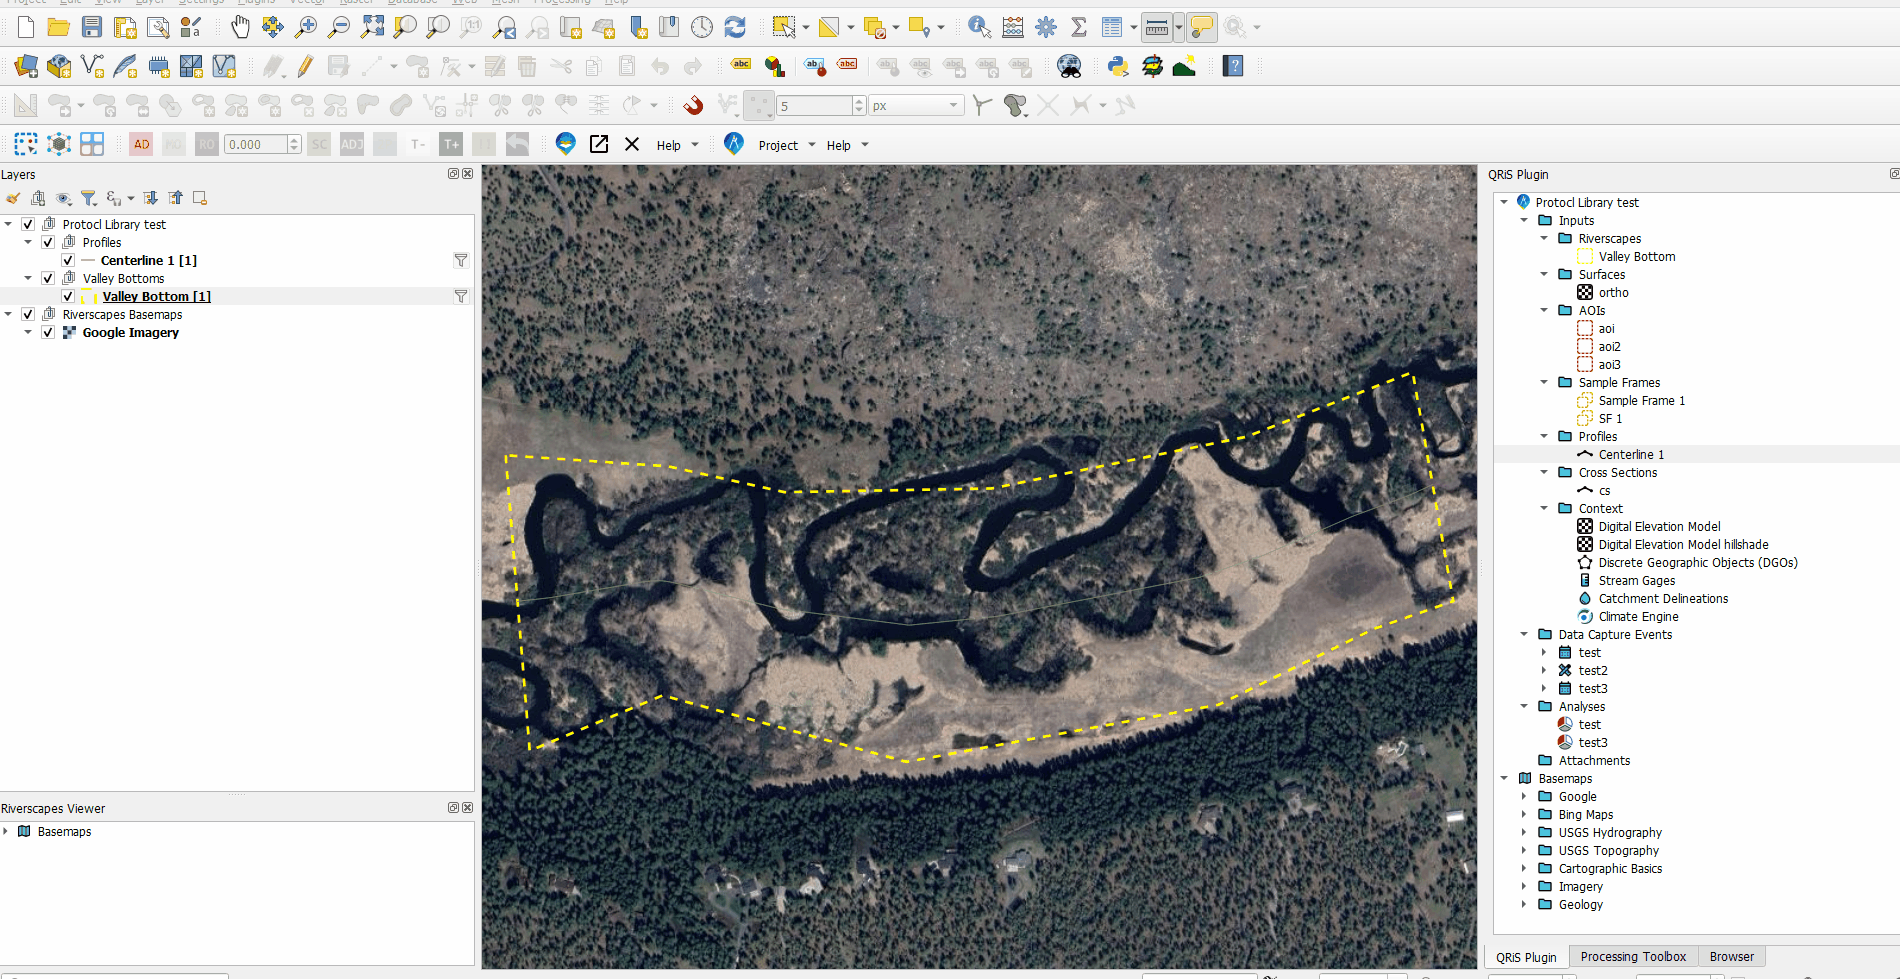Collapse the Inputs folder in QRiS Plugin tree
The image size is (1900, 979).
[x=1524, y=220]
